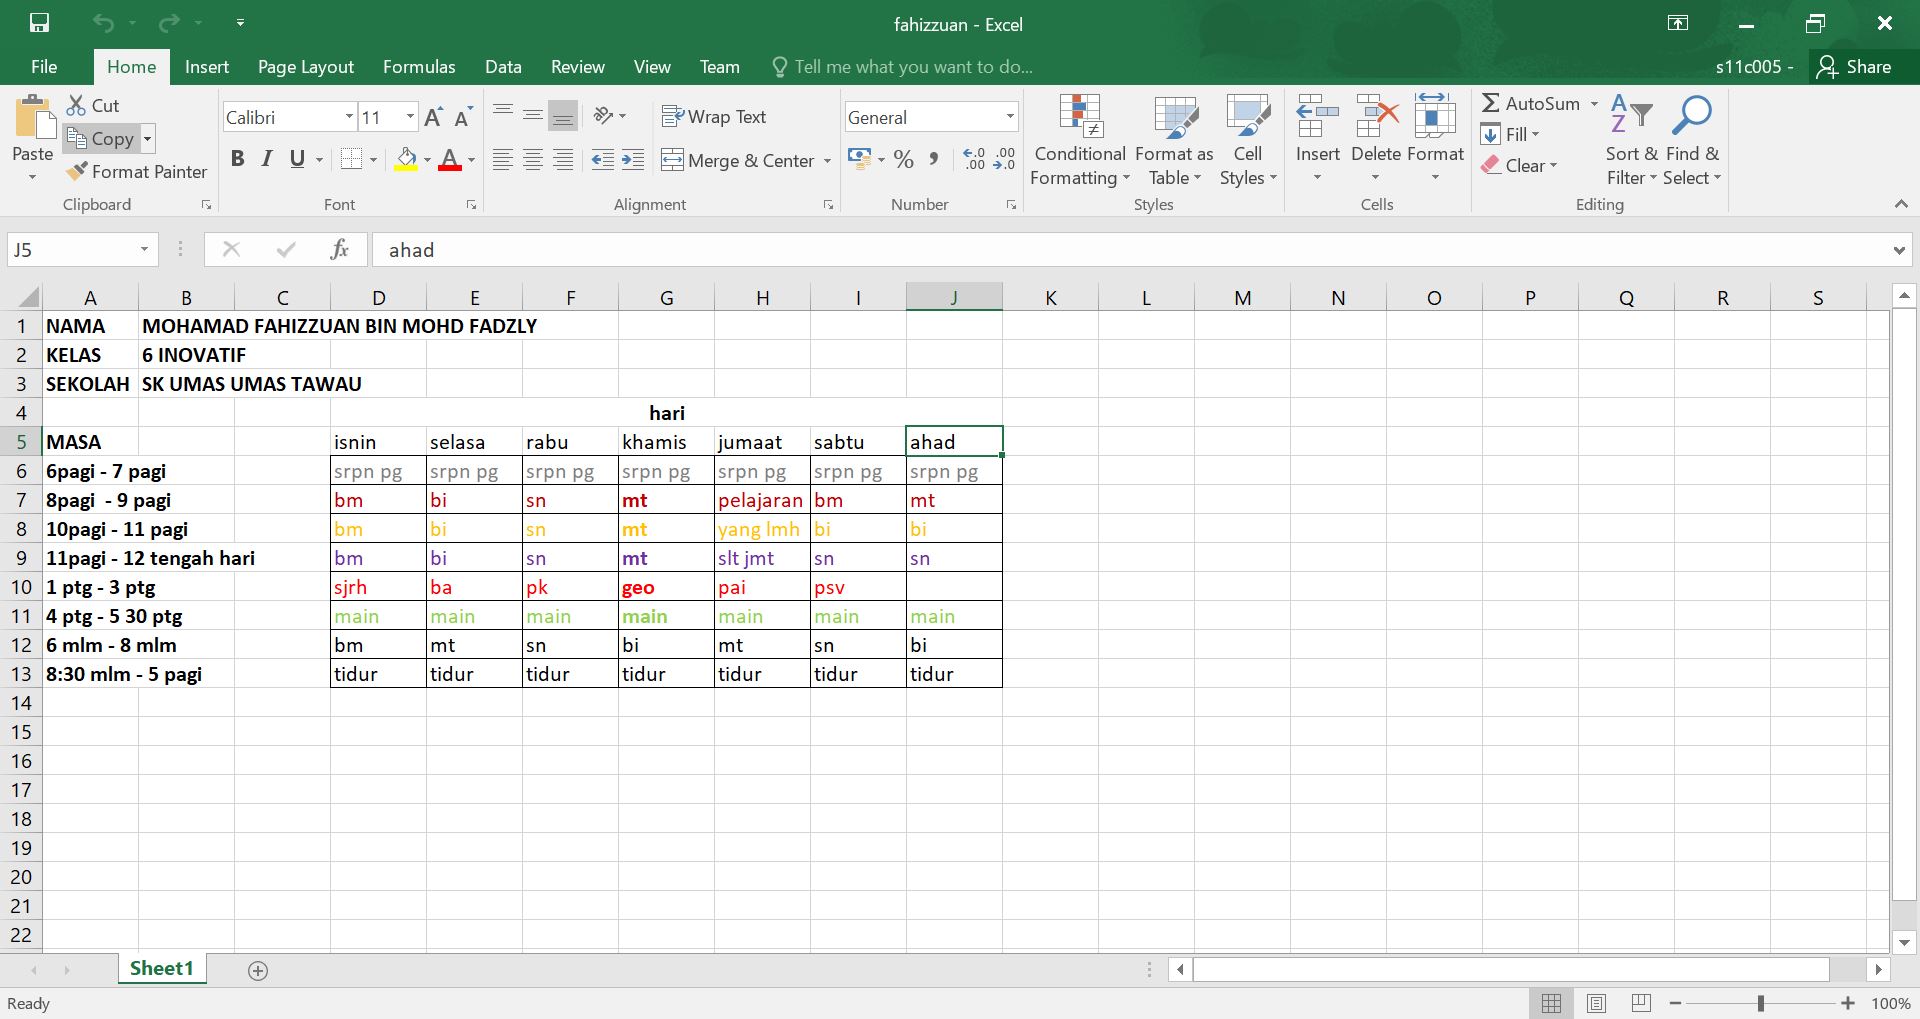
Task: Click the Increase Indent icon
Action: (x=633, y=160)
